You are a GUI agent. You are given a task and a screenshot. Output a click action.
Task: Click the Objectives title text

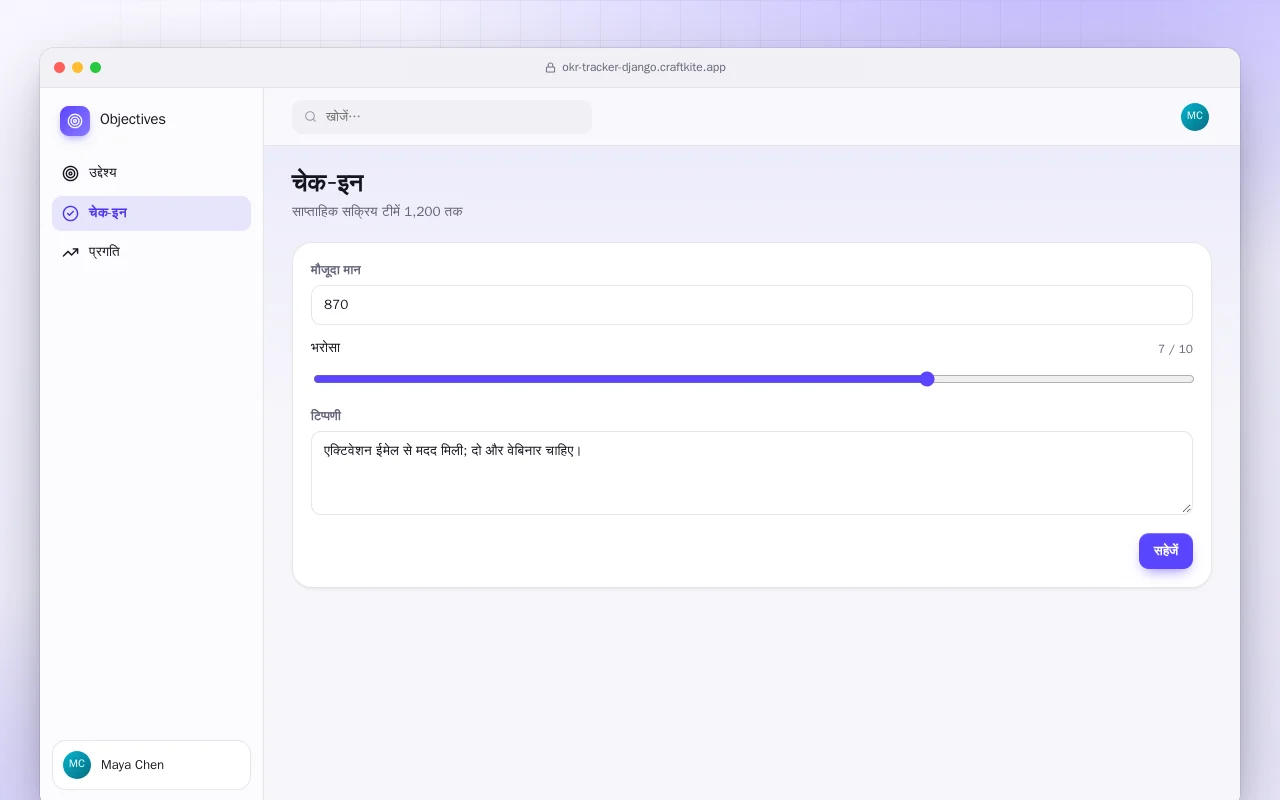pos(133,119)
